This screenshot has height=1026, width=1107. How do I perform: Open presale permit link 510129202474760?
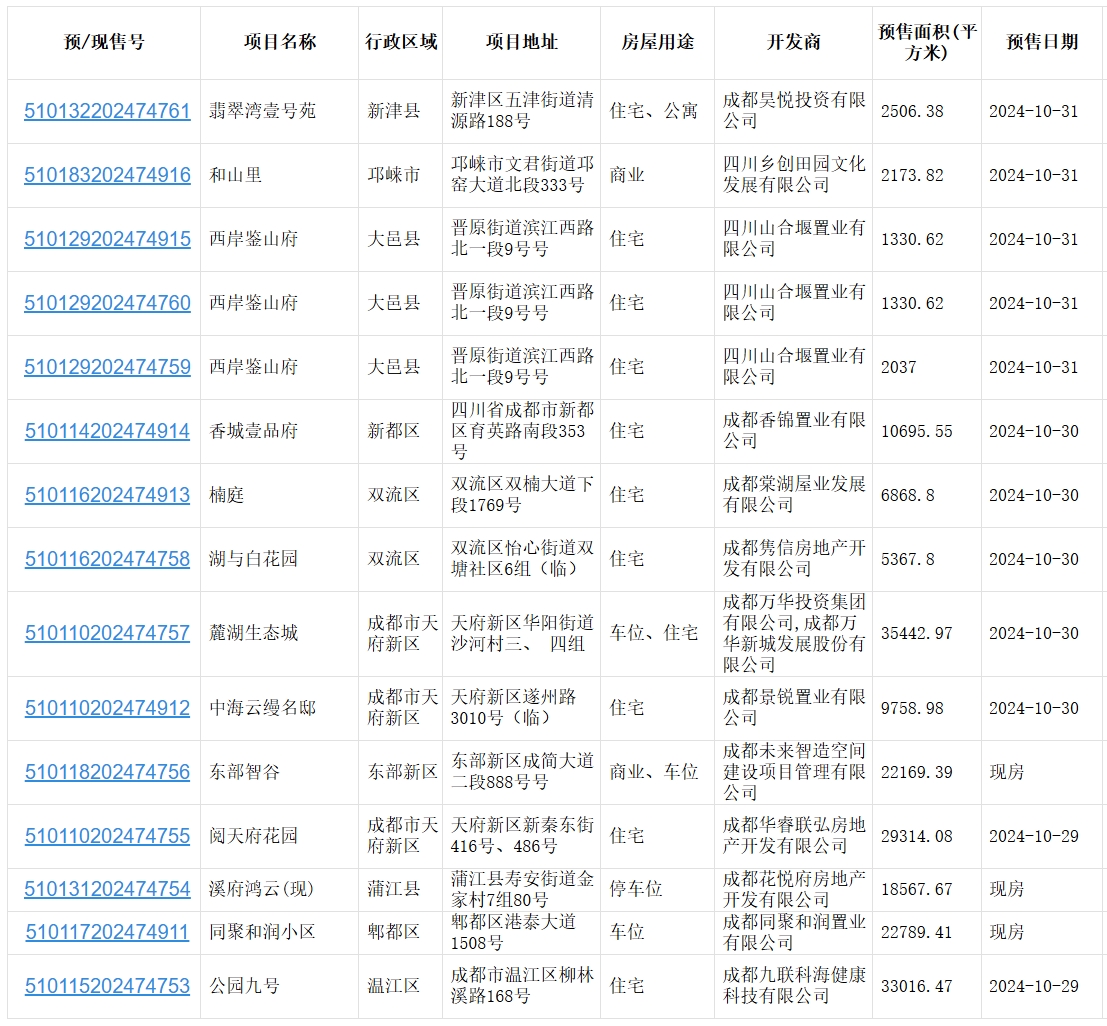coord(107,303)
